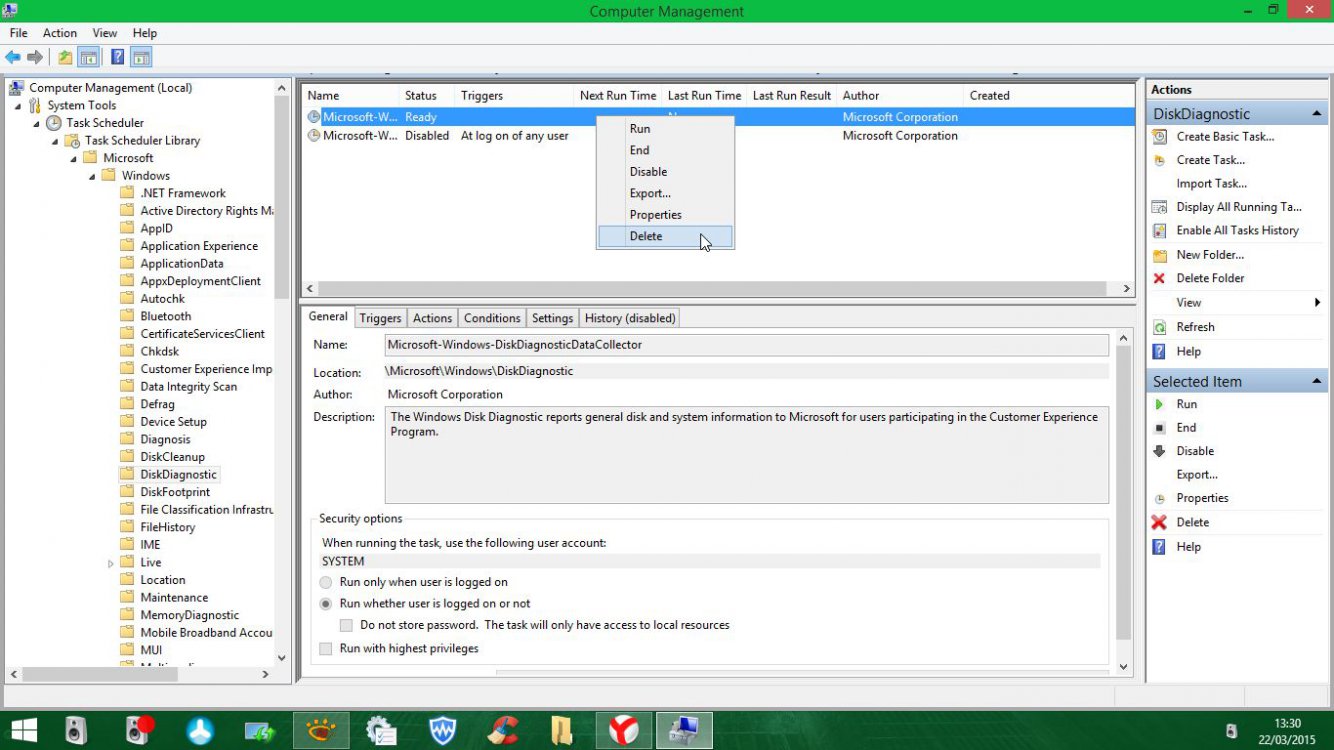Select the MemoryDiagnostic folder in tree

pos(189,615)
